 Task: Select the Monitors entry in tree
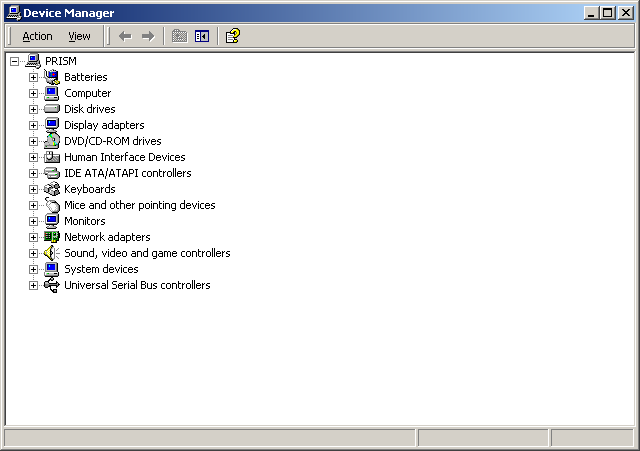84,221
